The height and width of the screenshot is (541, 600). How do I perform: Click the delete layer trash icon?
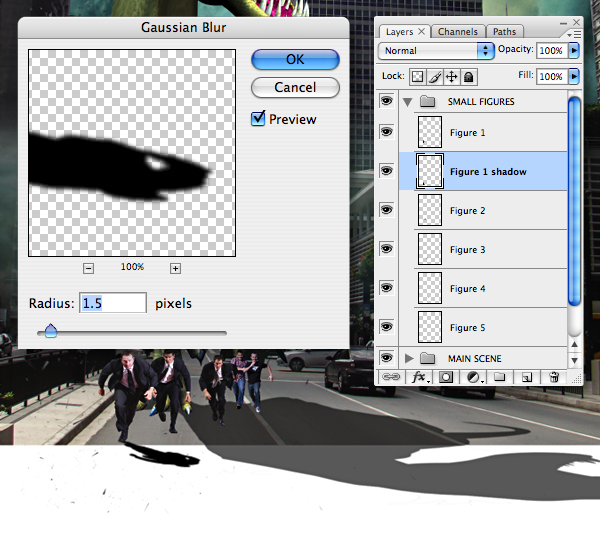(553, 377)
